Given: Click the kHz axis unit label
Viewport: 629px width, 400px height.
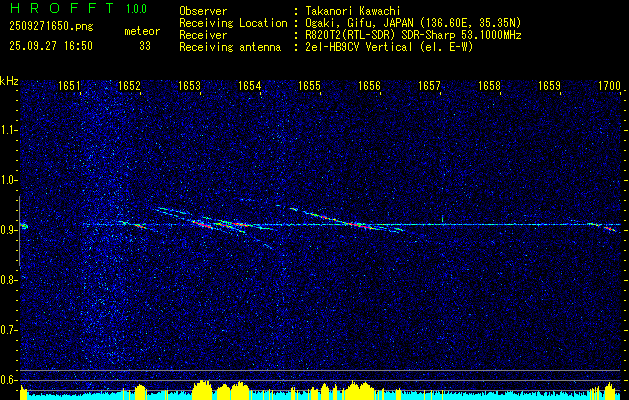Looking at the screenshot, I should pyautogui.click(x=9, y=81).
